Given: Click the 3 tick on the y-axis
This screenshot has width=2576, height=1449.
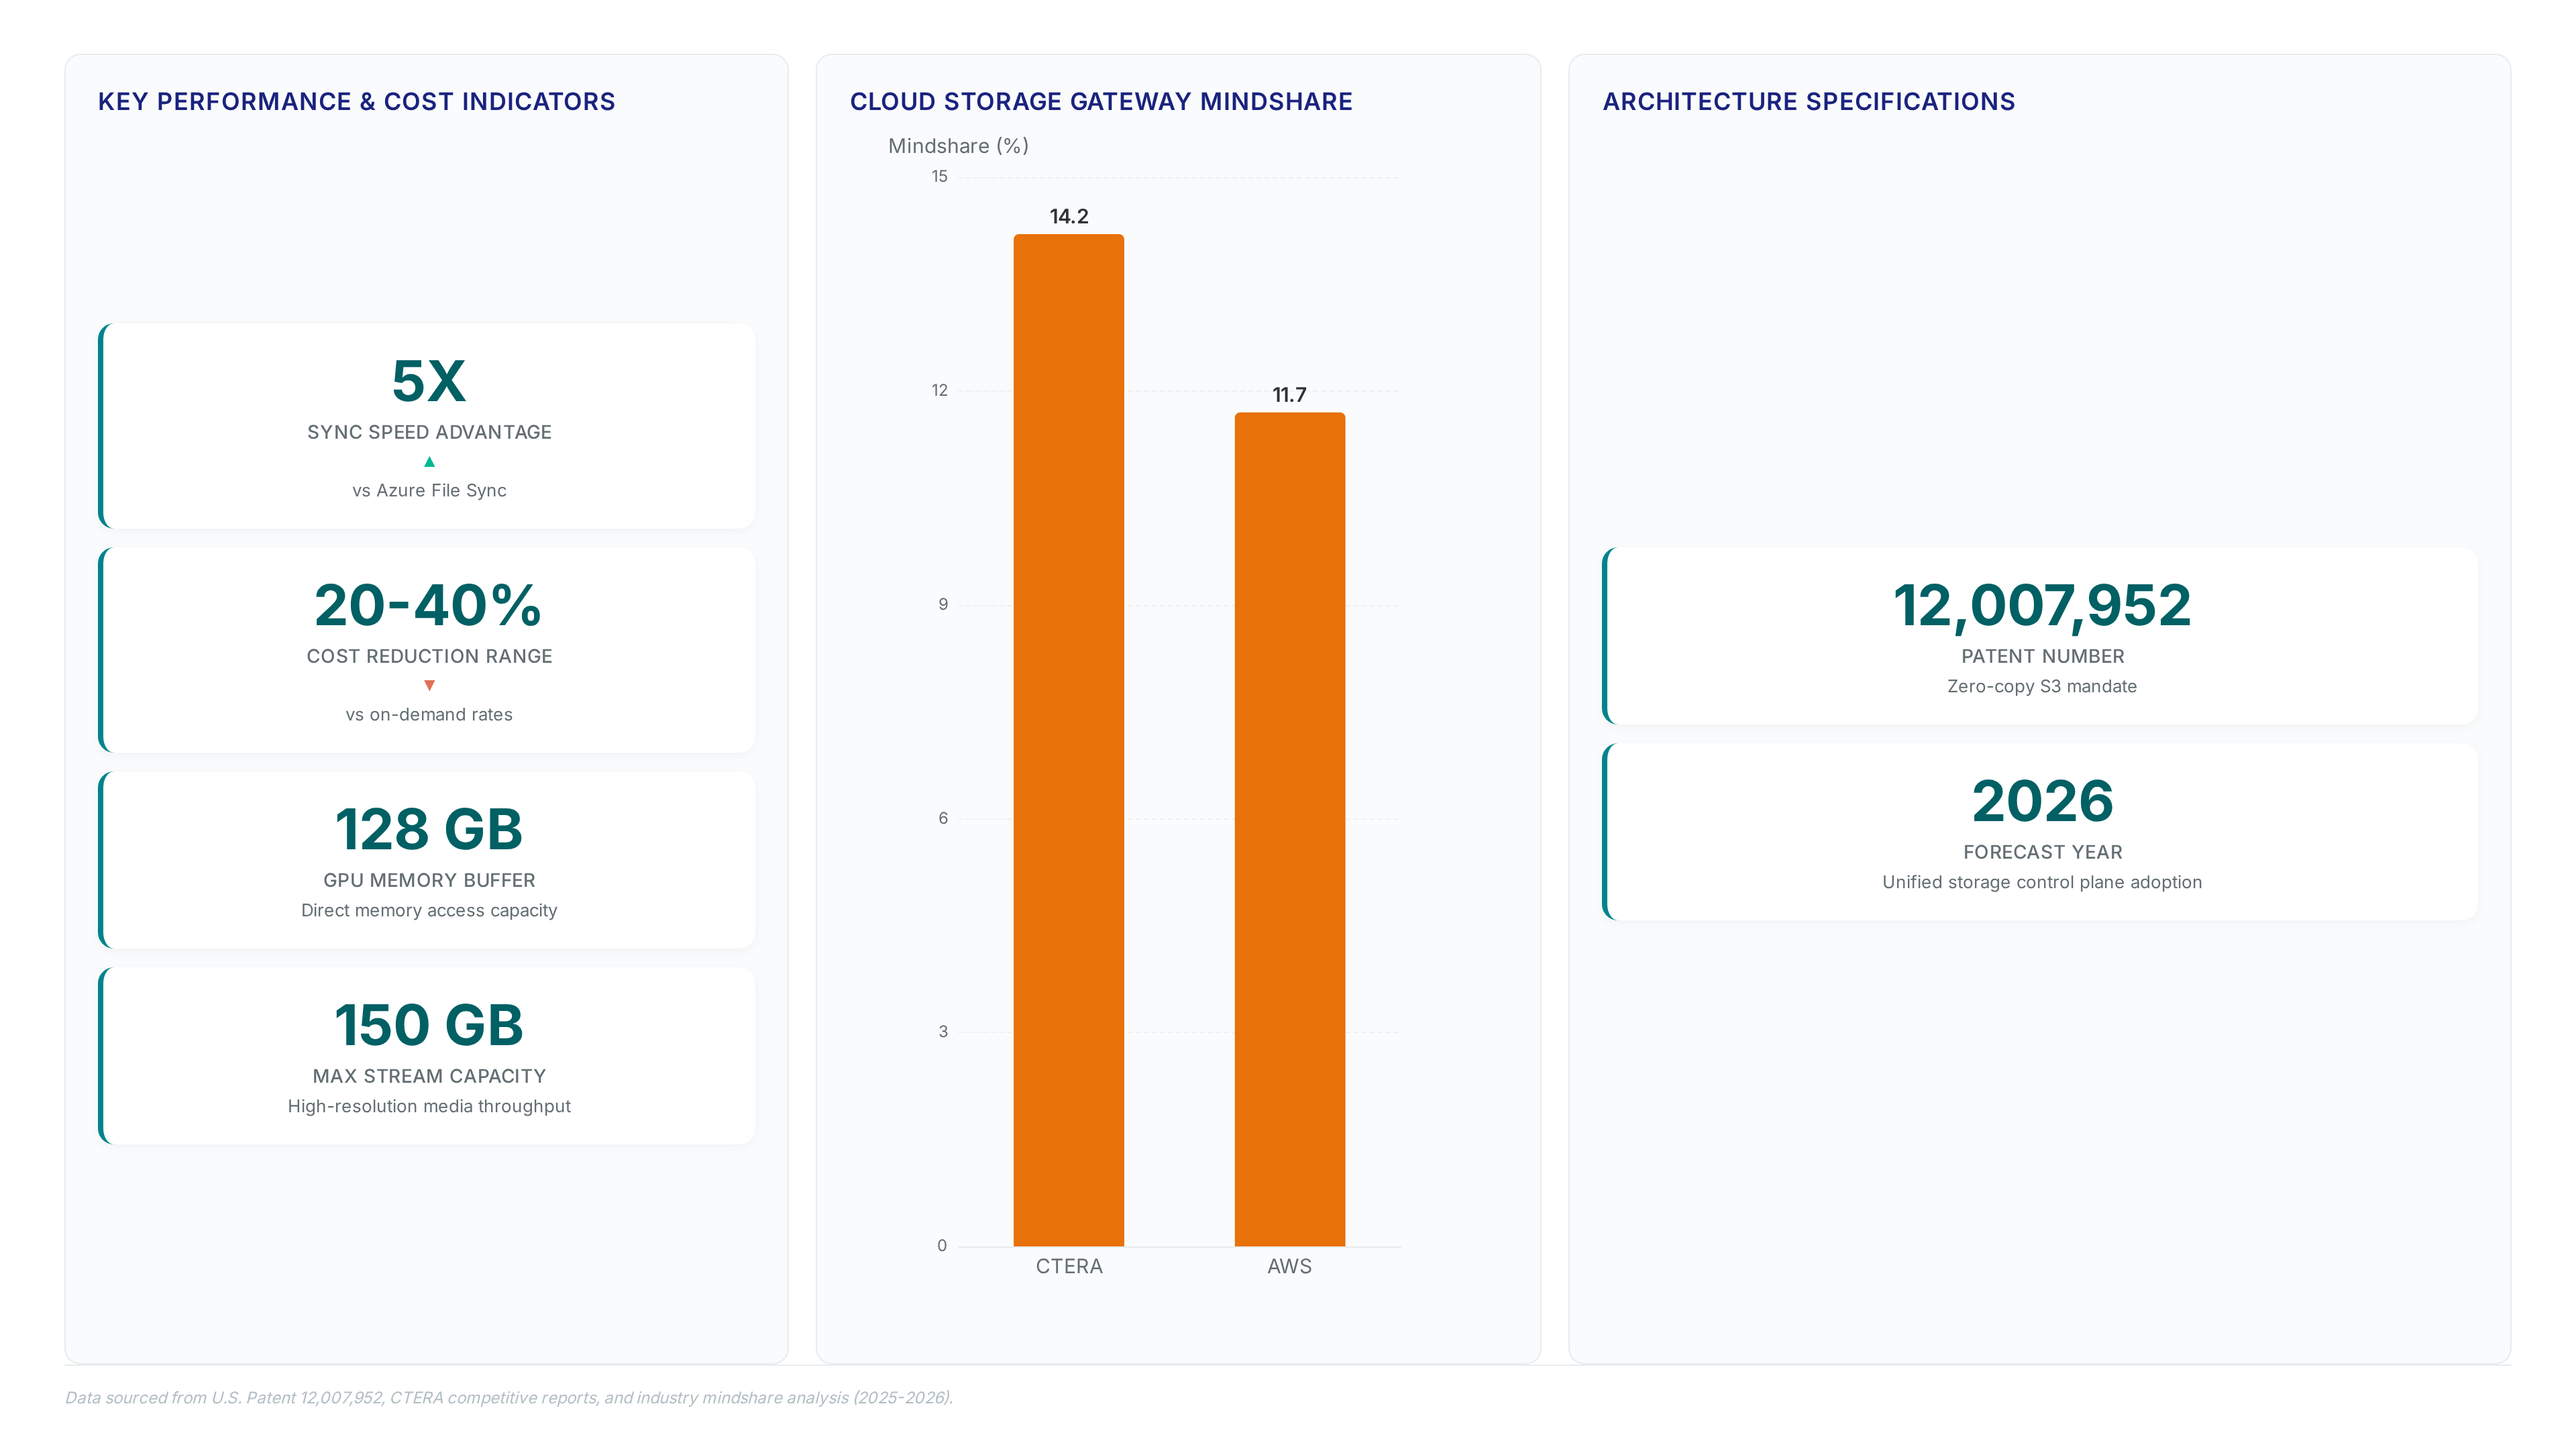Looking at the screenshot, I should (943, 1032).
